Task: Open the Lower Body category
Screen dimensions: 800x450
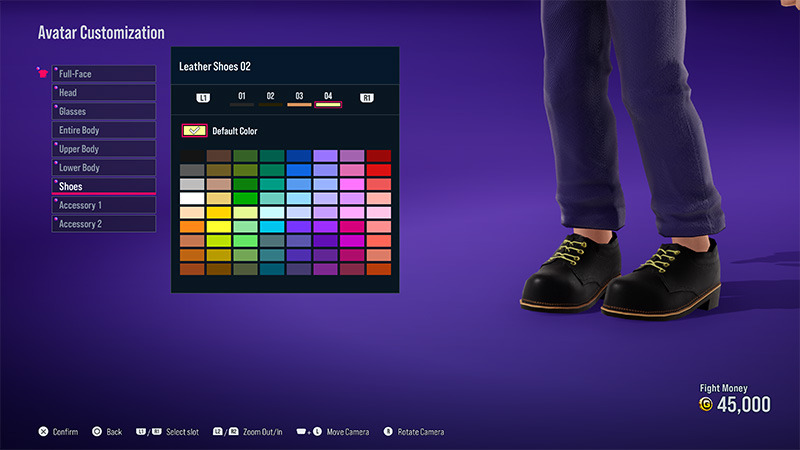Action: [104, 167]
